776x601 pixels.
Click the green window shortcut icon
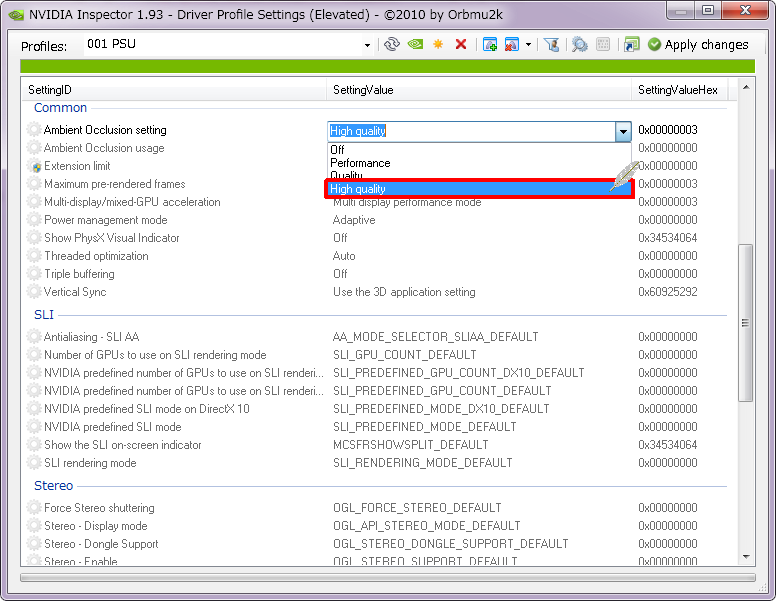pyautogui.click(x=631, y=45)
